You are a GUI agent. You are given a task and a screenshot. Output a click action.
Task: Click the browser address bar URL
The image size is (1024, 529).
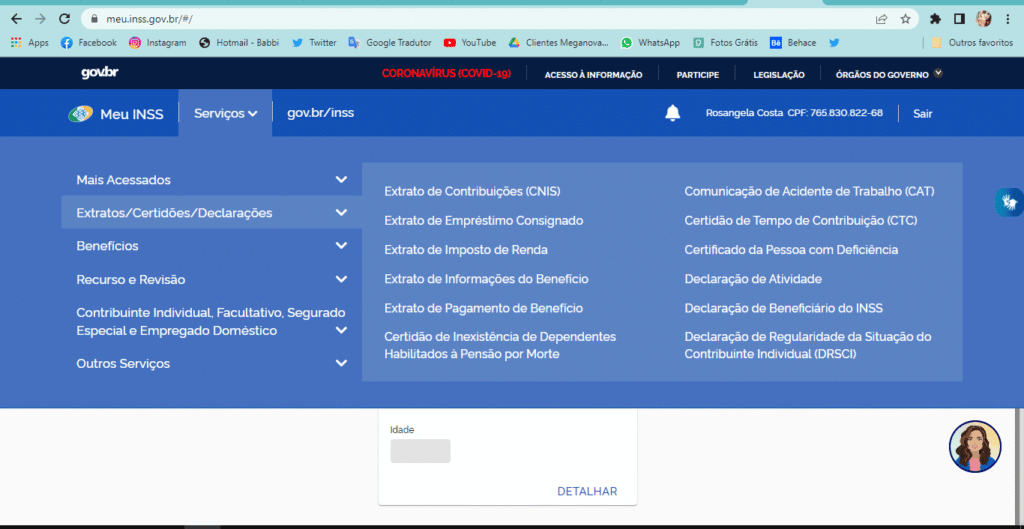(149, 19)
